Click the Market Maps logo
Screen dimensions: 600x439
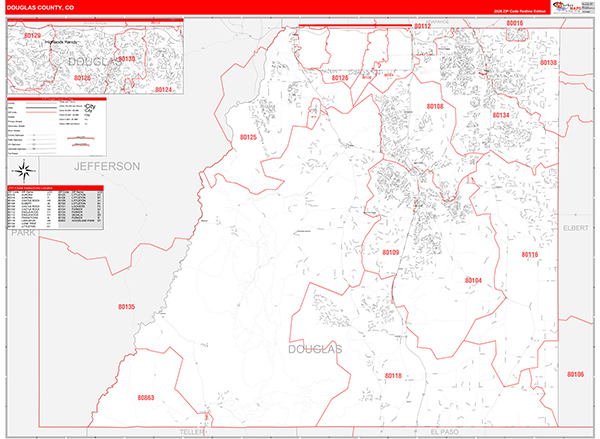click(x=567, y=7)
